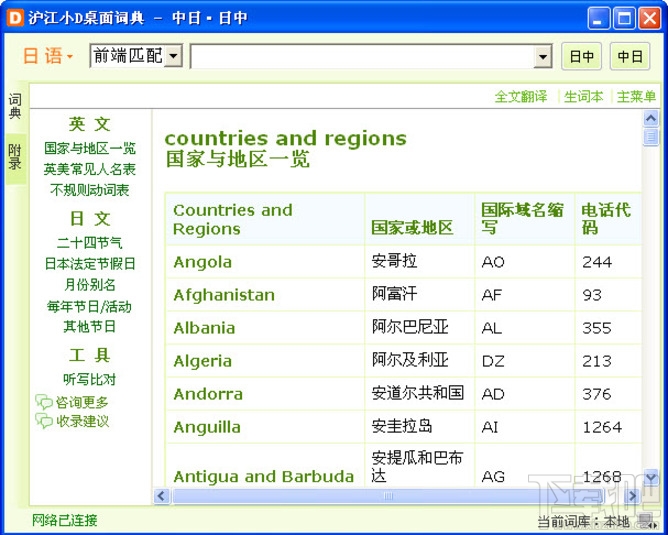Open the 国家与地区一览 appendix link
668x535 pixels.
click(89, 148)
